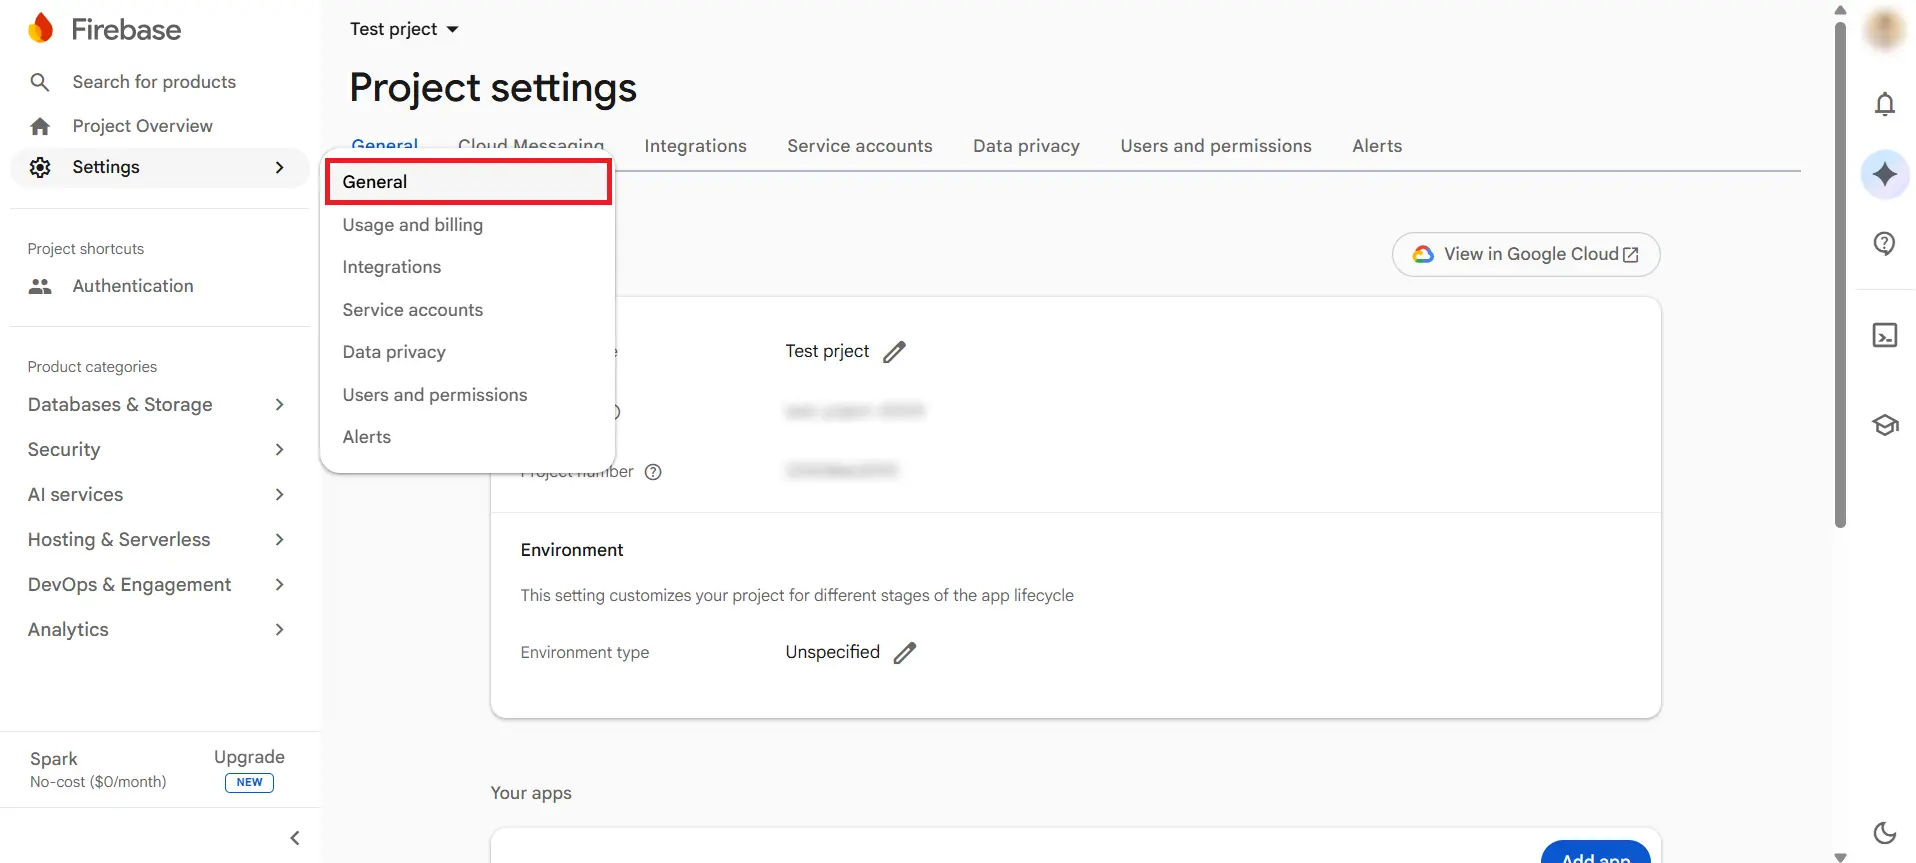Open the learning graduation cap icon
The image size is (1916, 863).
coord(1885,425)
